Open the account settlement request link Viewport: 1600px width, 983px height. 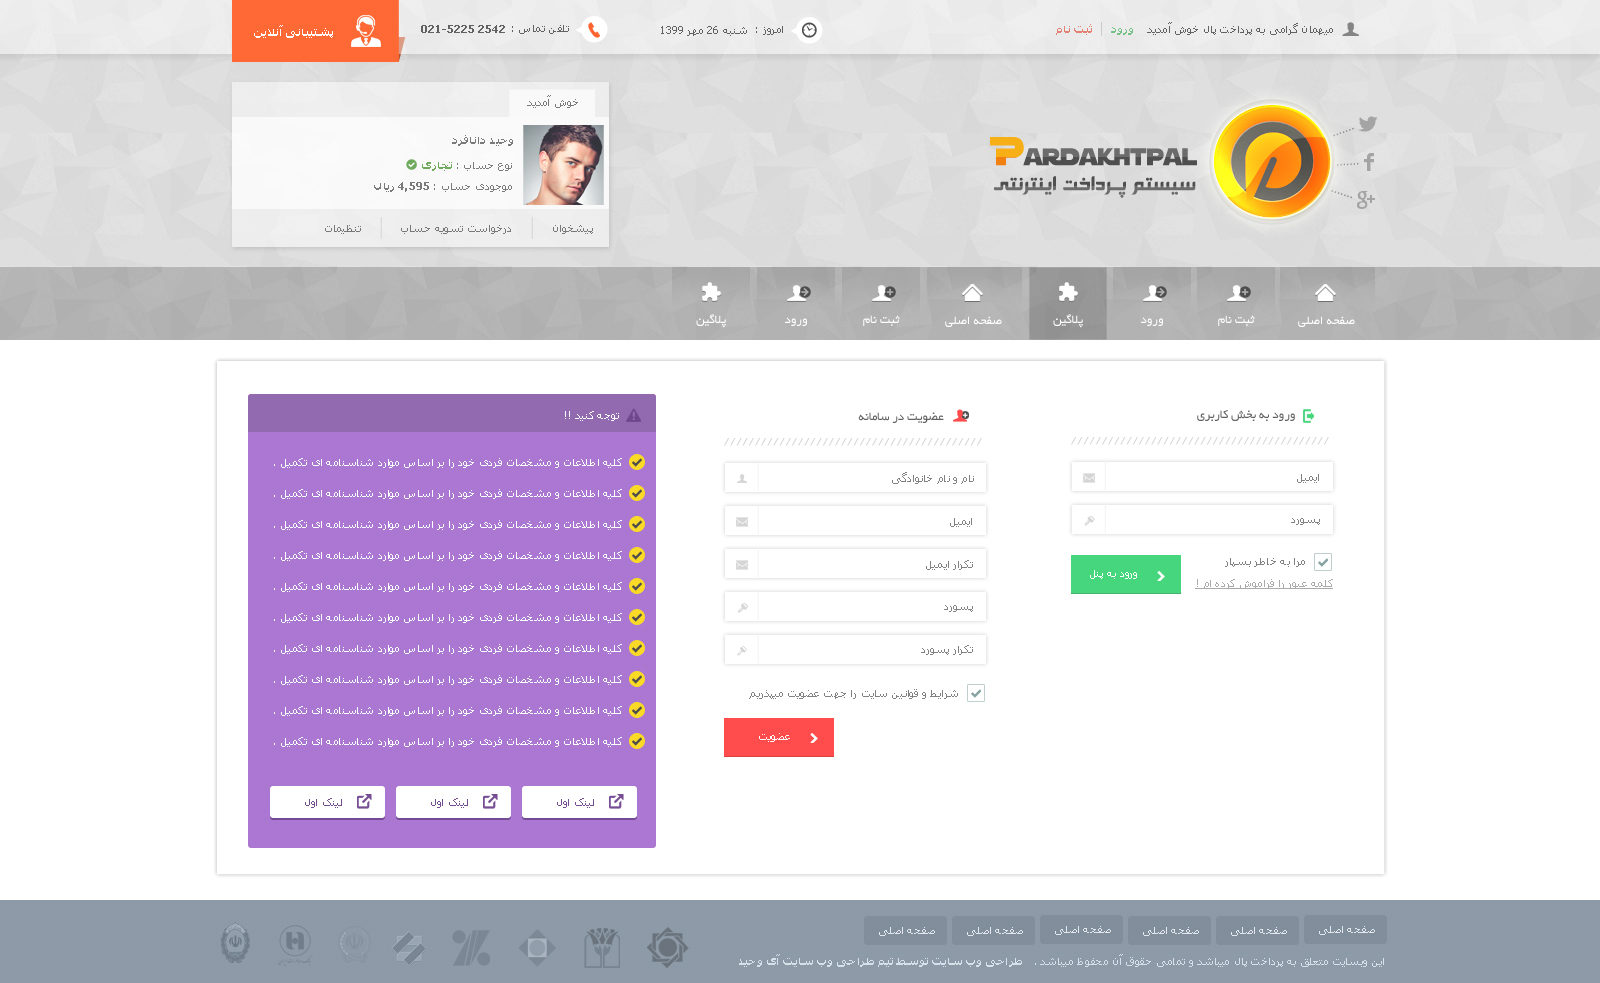tap(456, 229)
